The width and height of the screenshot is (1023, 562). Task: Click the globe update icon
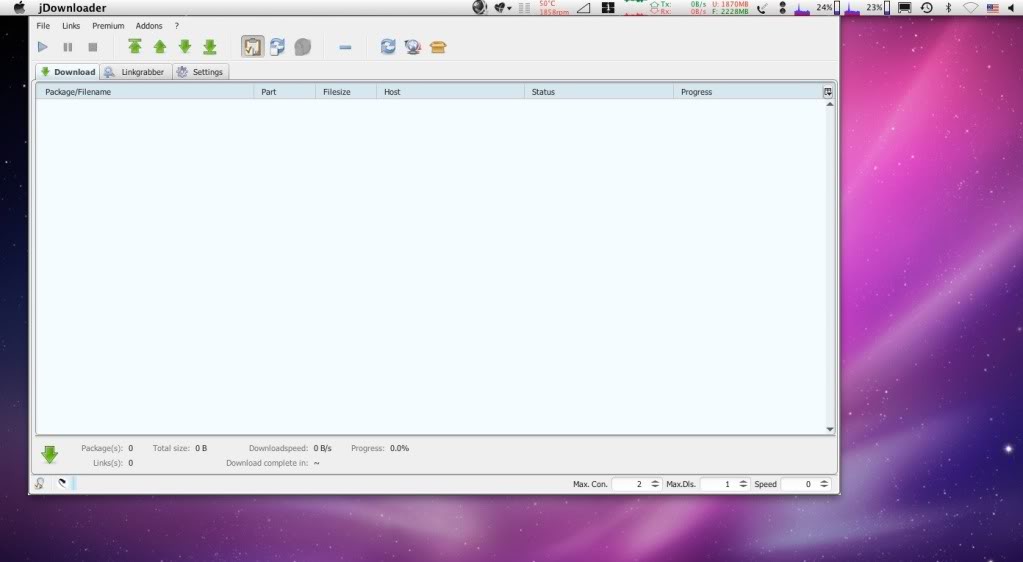pyautogui.click(x=413, y=47)
